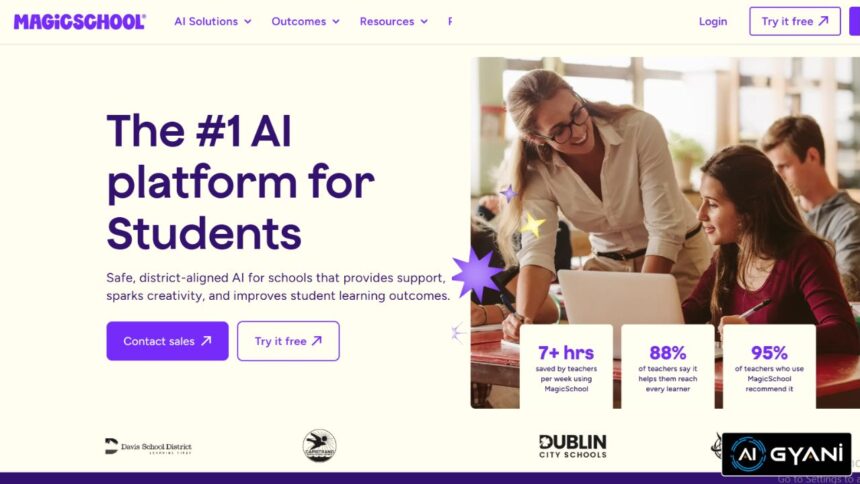Click the 95% recommend stat card
860x484 pixels.
[x=769, y=366]
